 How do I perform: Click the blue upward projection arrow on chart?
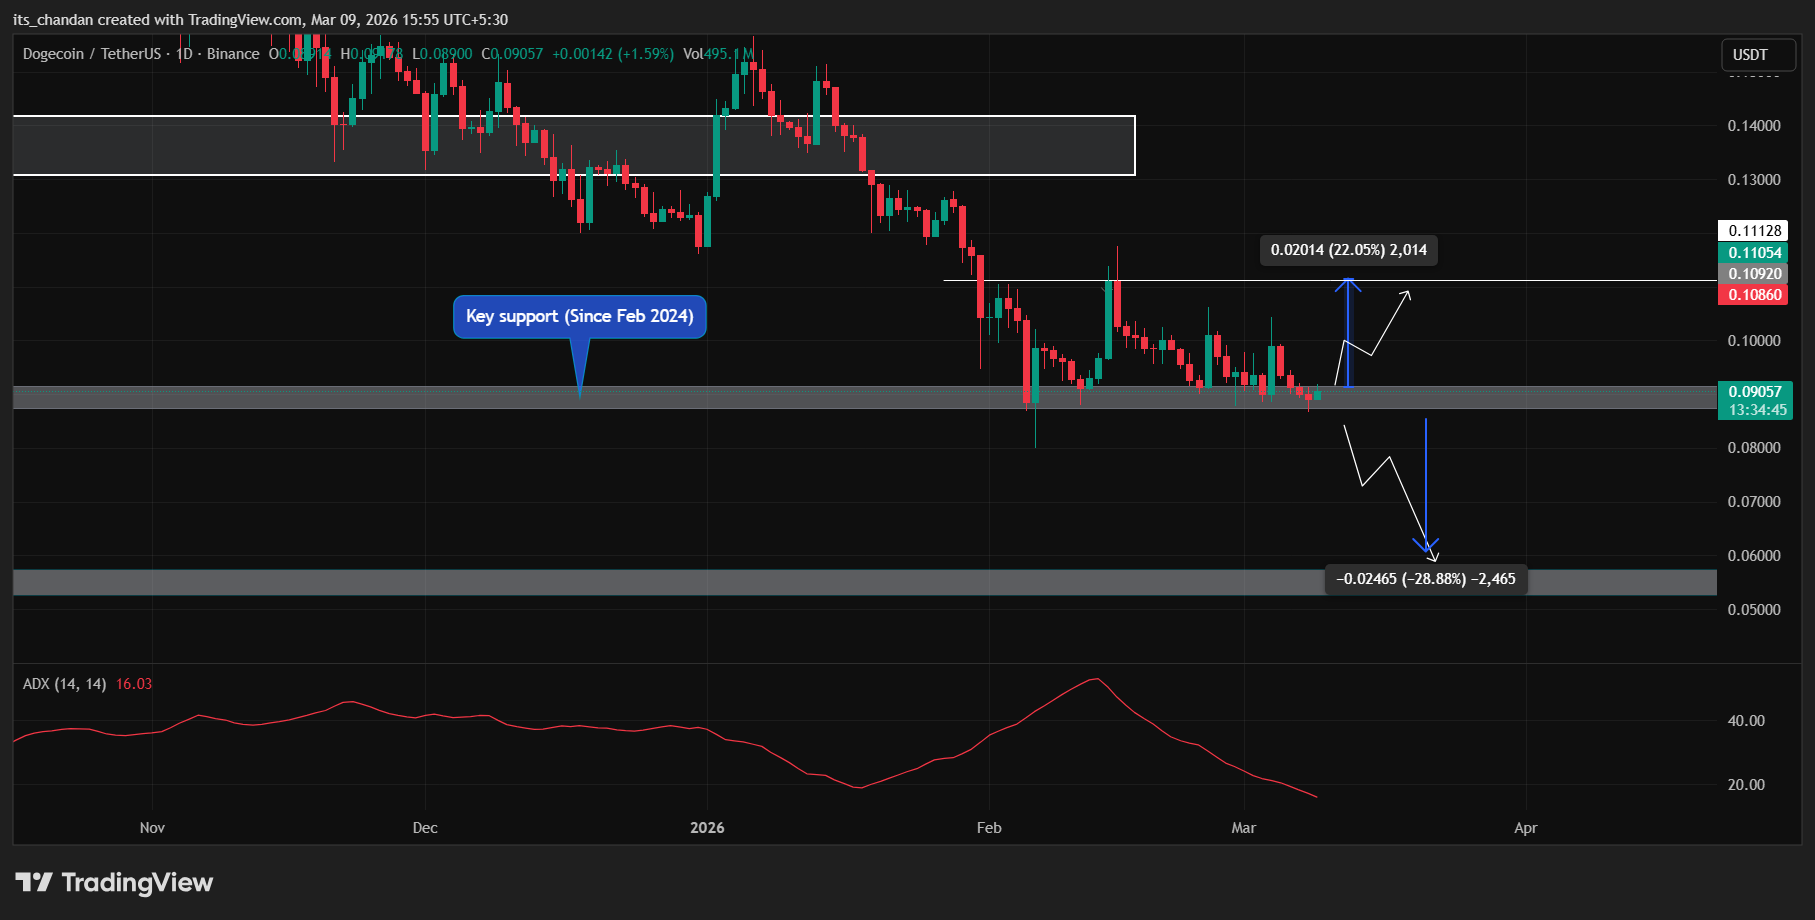click(1349, 330)
